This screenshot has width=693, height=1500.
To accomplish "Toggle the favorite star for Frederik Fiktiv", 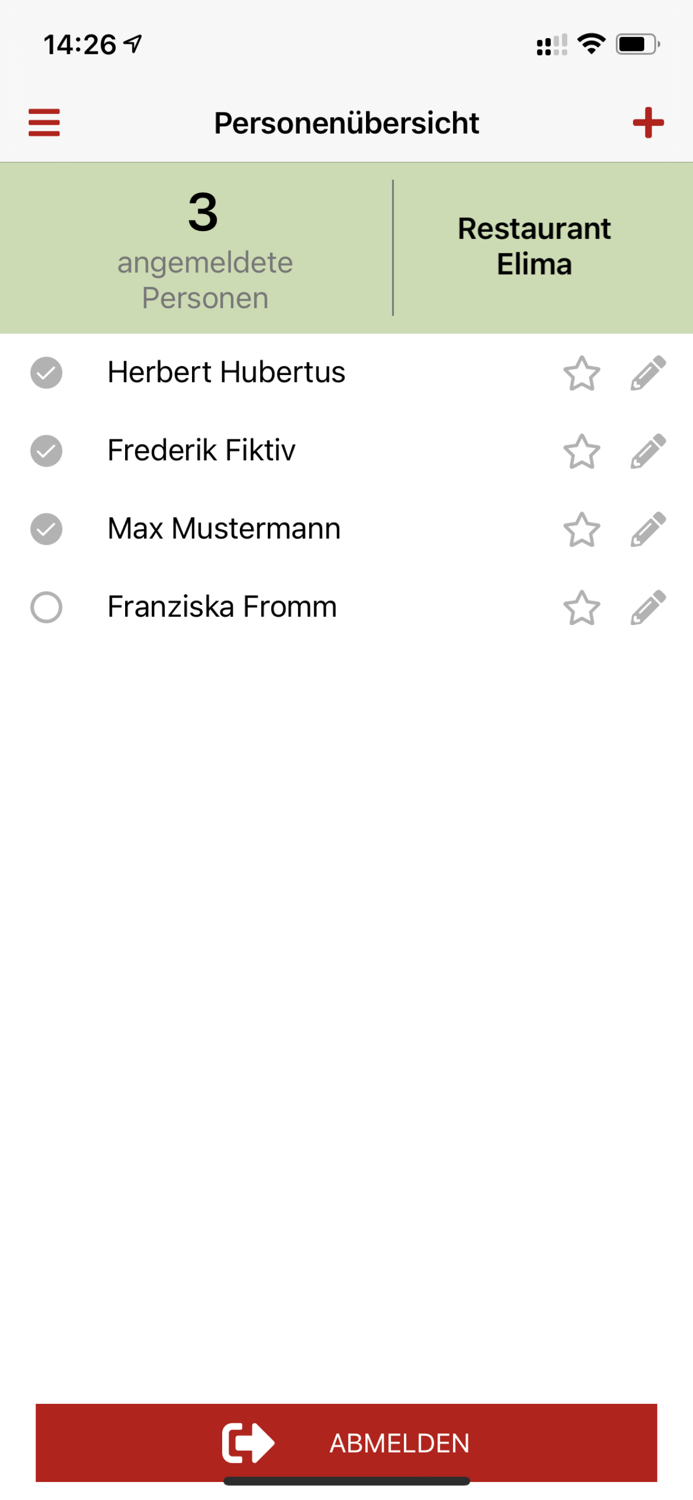I will click(x=581, y=452).
